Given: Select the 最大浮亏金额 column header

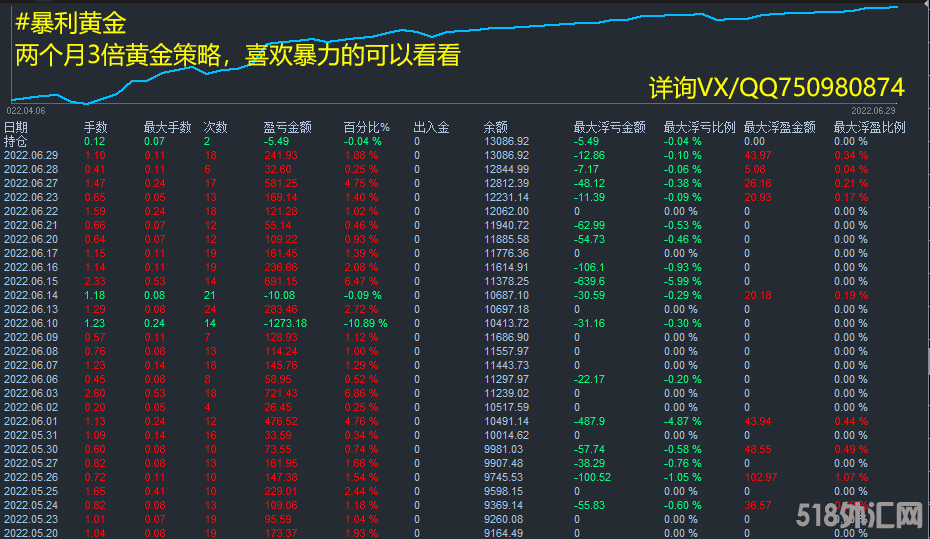Looking at the screenshot, I should (x=608, y=127).
